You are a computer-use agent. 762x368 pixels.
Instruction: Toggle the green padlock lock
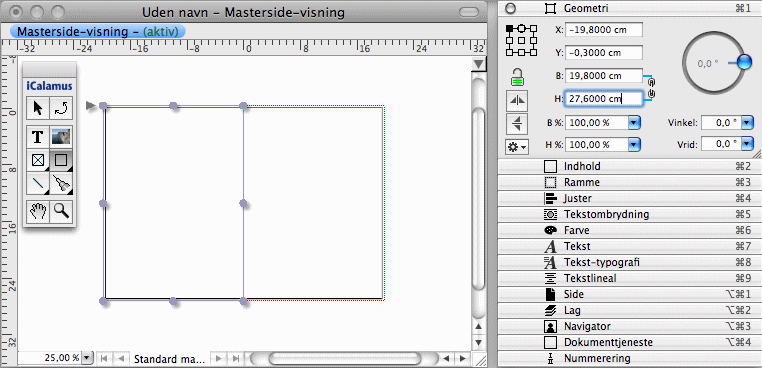[x=517, y=77]
